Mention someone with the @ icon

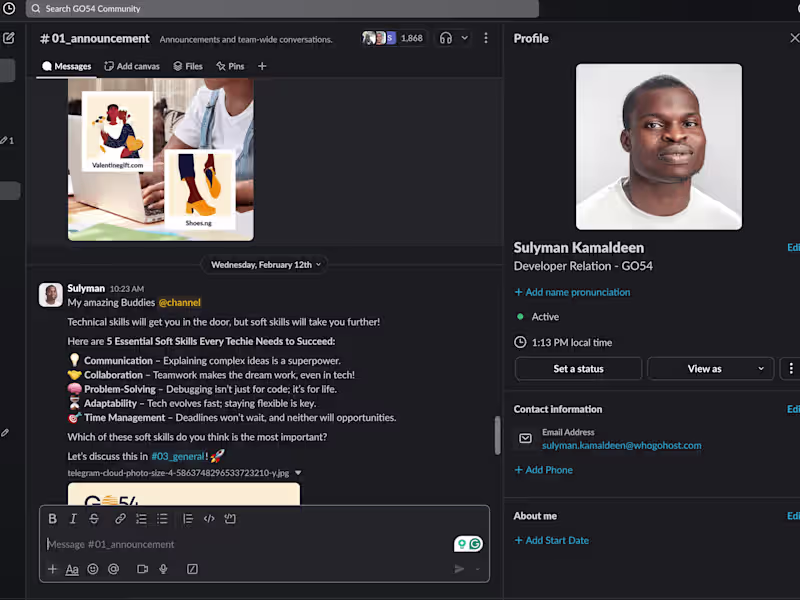click(113, 569)
